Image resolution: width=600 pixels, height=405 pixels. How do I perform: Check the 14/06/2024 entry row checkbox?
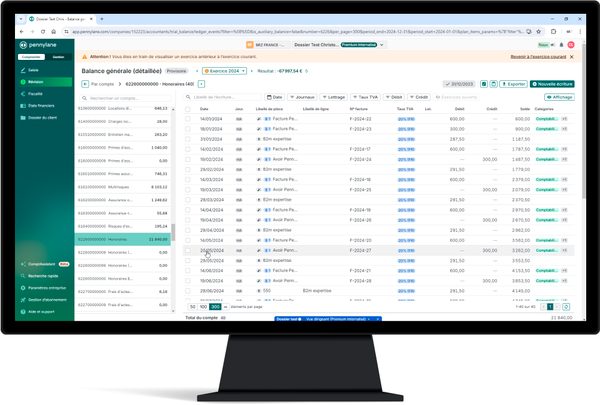click(188, 271)
